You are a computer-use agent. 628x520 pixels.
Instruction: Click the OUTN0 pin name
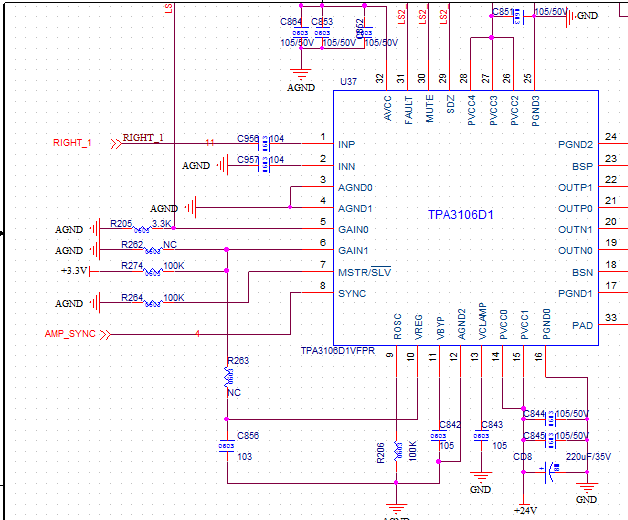[x=575, y=250]
